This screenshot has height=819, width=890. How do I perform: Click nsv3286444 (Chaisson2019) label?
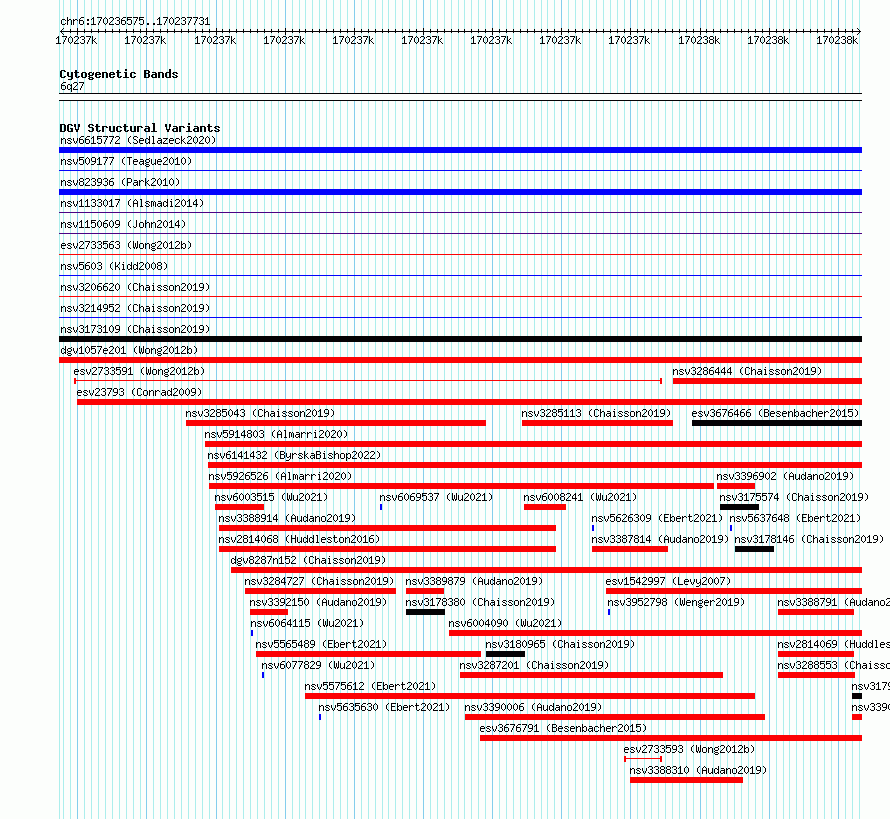click(x=747, y=371)
